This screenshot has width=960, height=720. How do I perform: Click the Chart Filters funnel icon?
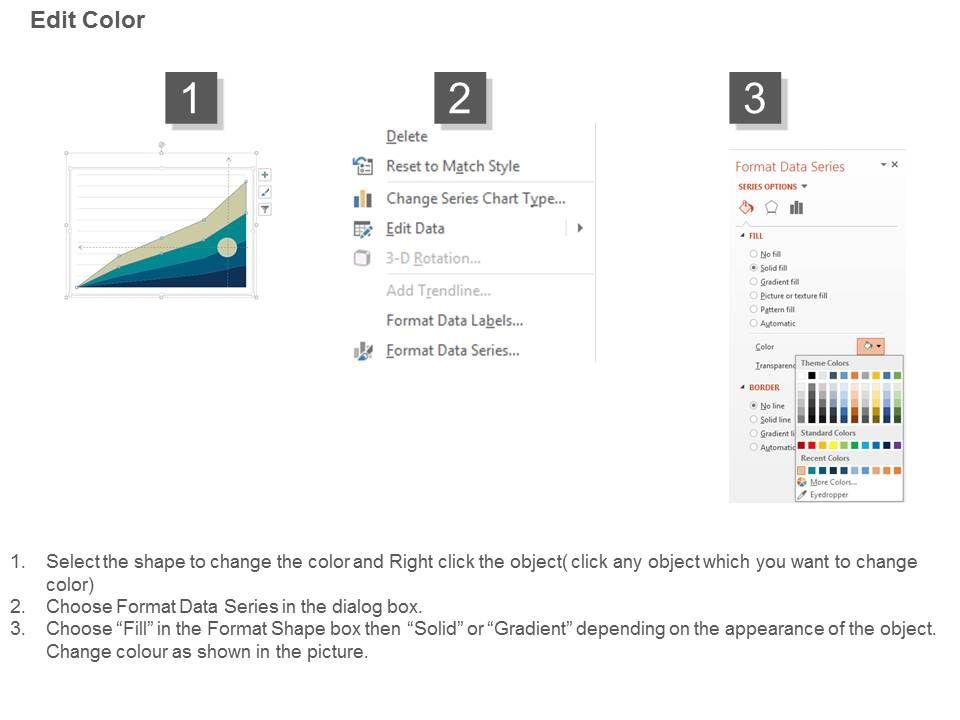coord(265,210)
